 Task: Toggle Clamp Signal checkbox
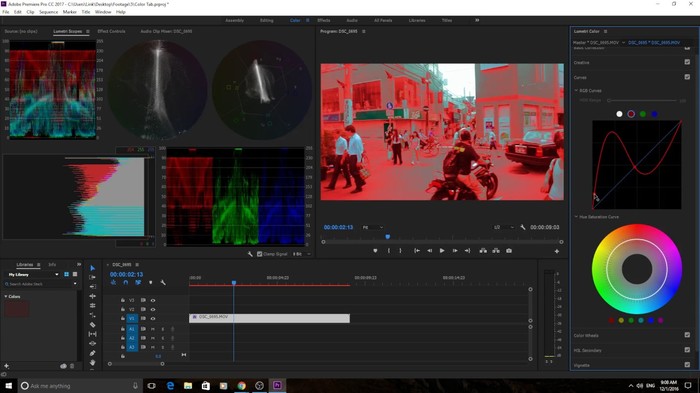point(259,254)
